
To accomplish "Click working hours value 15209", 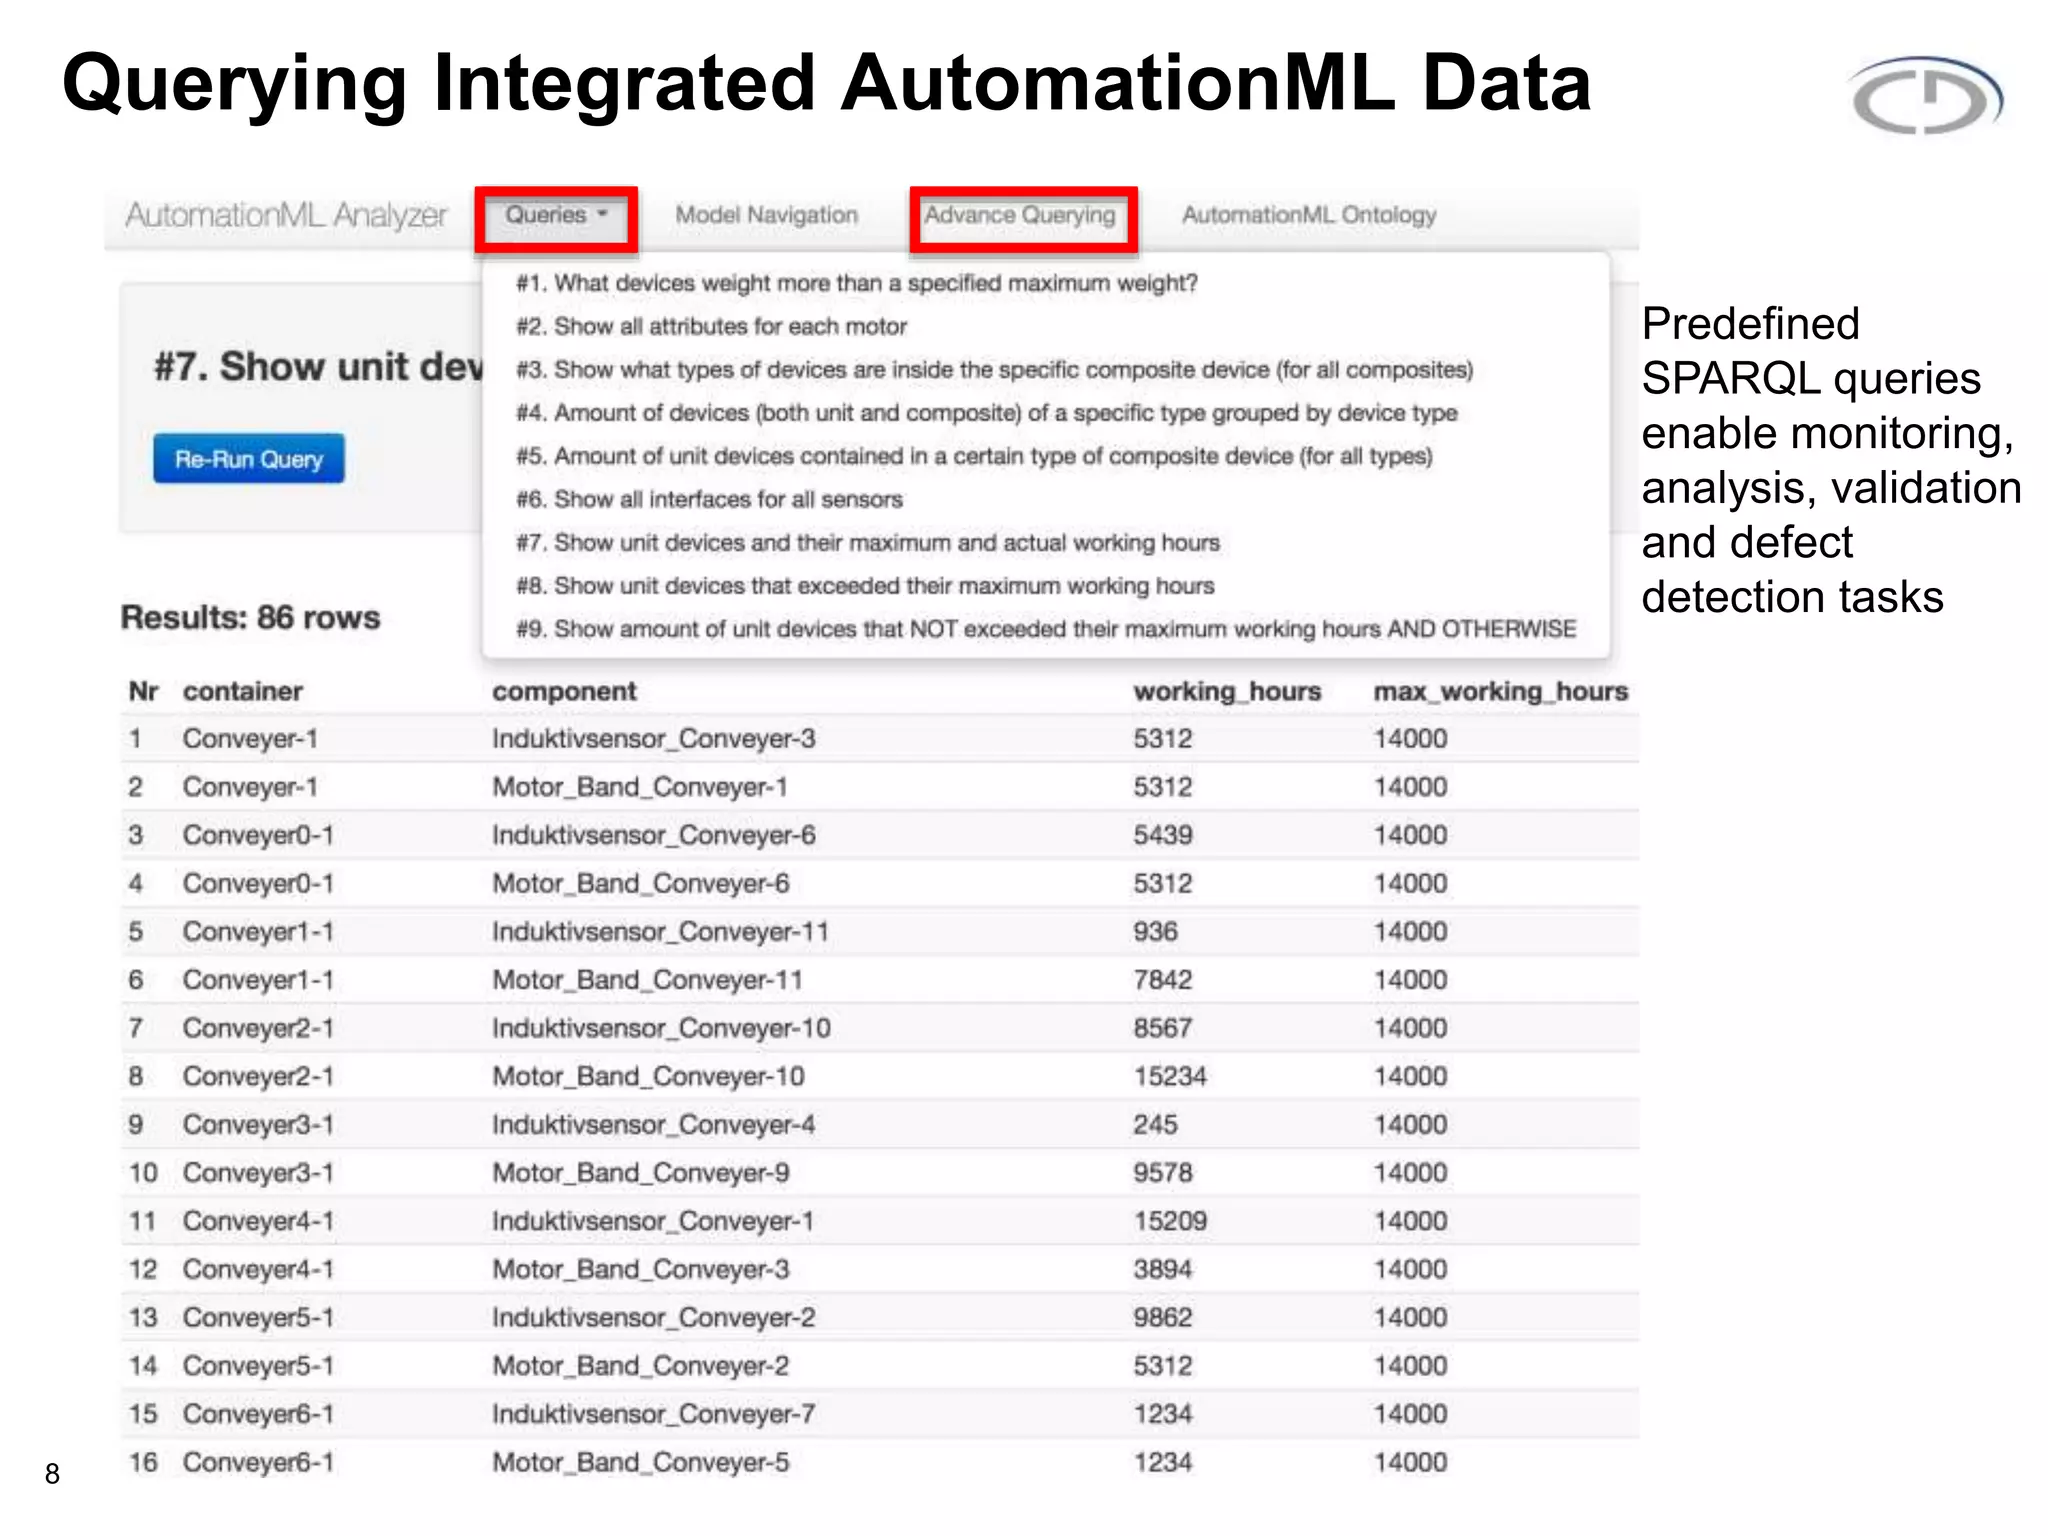I will coord(1170,1221).
